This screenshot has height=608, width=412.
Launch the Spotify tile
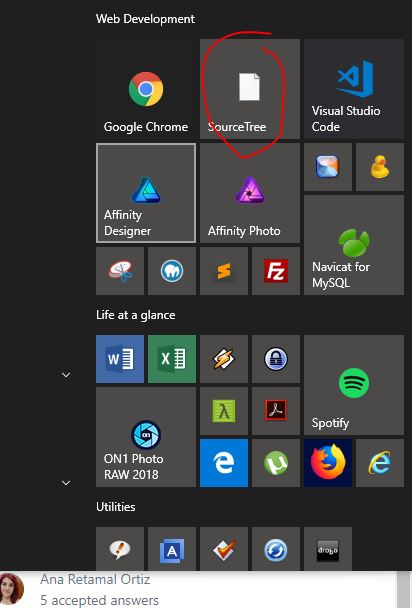(x=353, y=385)
